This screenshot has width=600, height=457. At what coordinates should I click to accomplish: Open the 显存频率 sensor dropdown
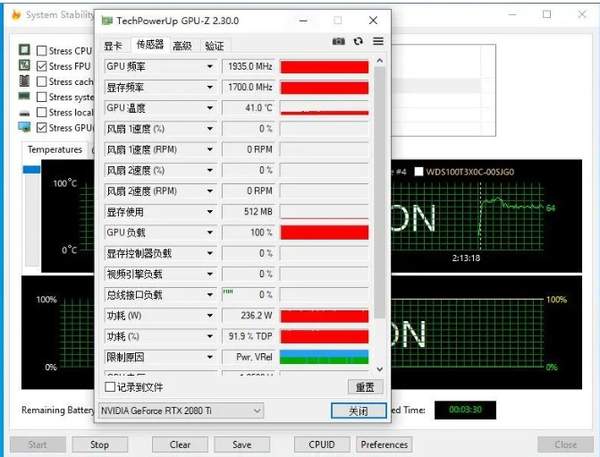pos(210,87)
